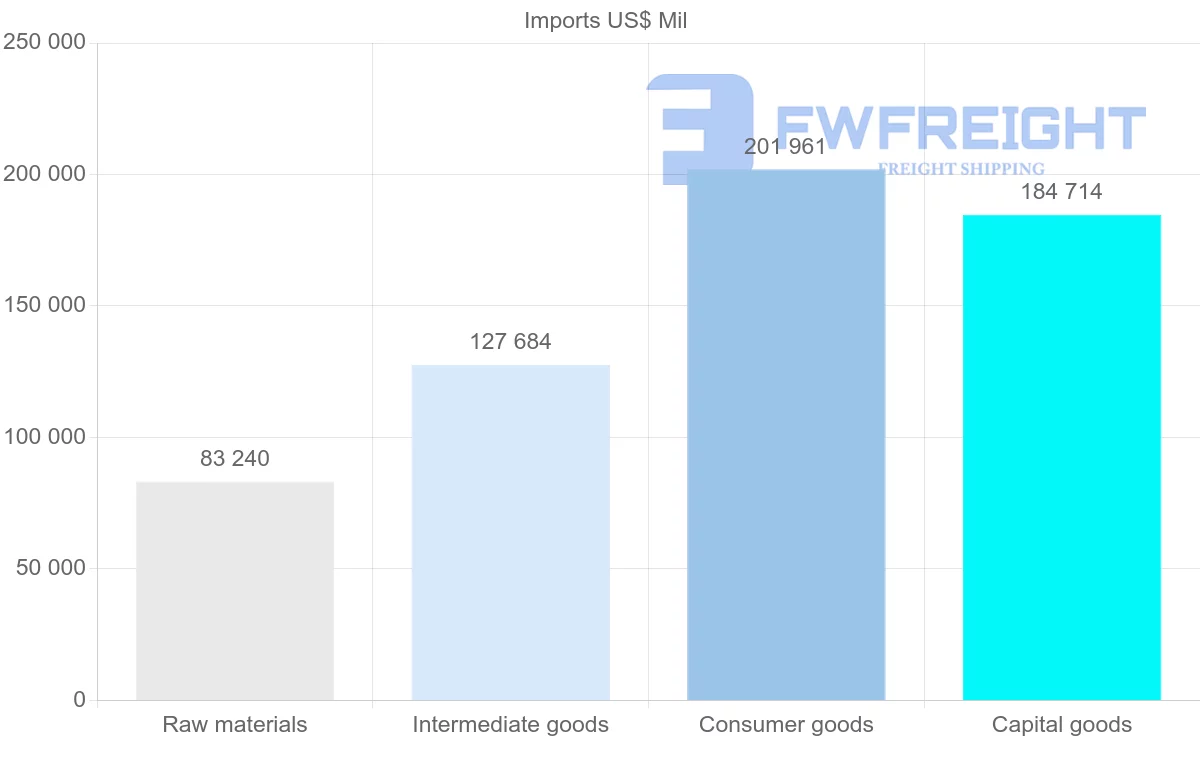Select the light blue Intermediate goods bar

(510, 532)
